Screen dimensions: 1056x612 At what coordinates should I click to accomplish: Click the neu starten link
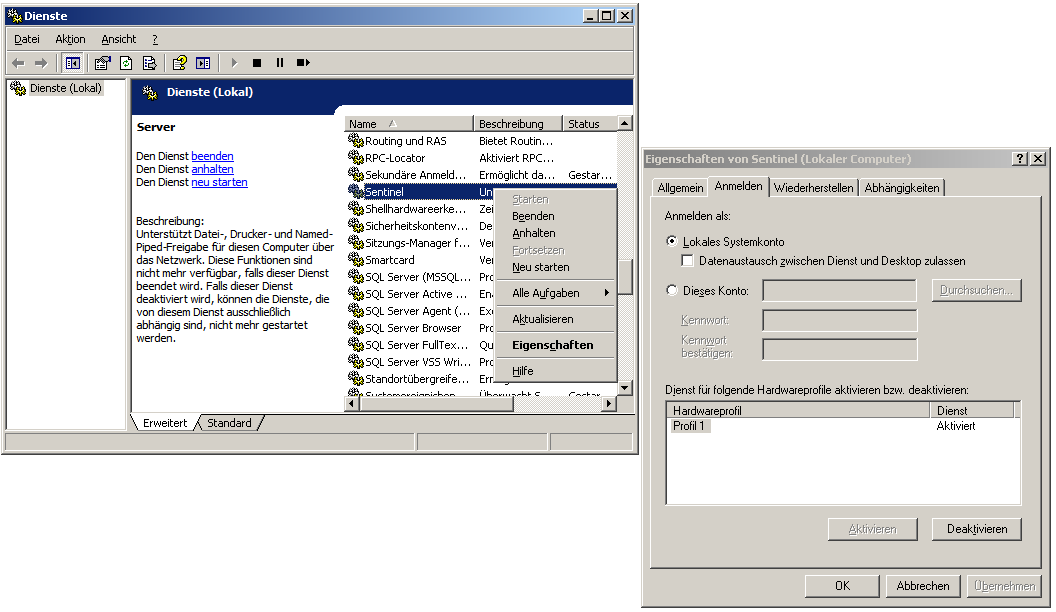[220, 182]
